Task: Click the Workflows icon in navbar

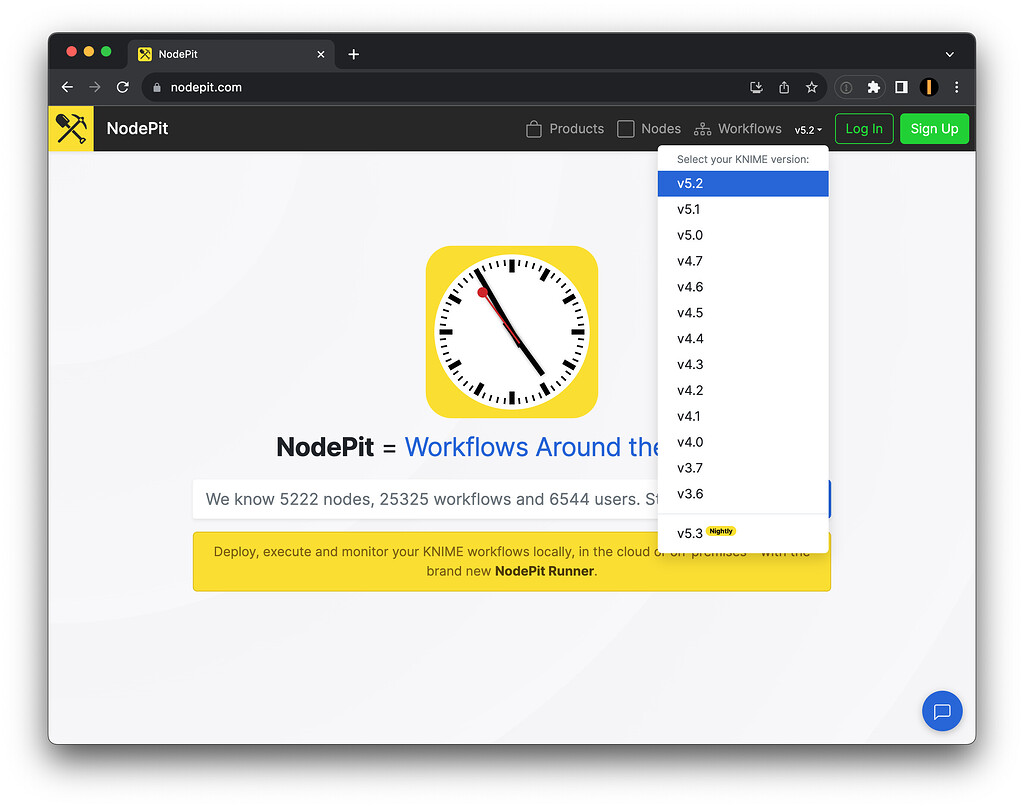Action: point(701,128)
